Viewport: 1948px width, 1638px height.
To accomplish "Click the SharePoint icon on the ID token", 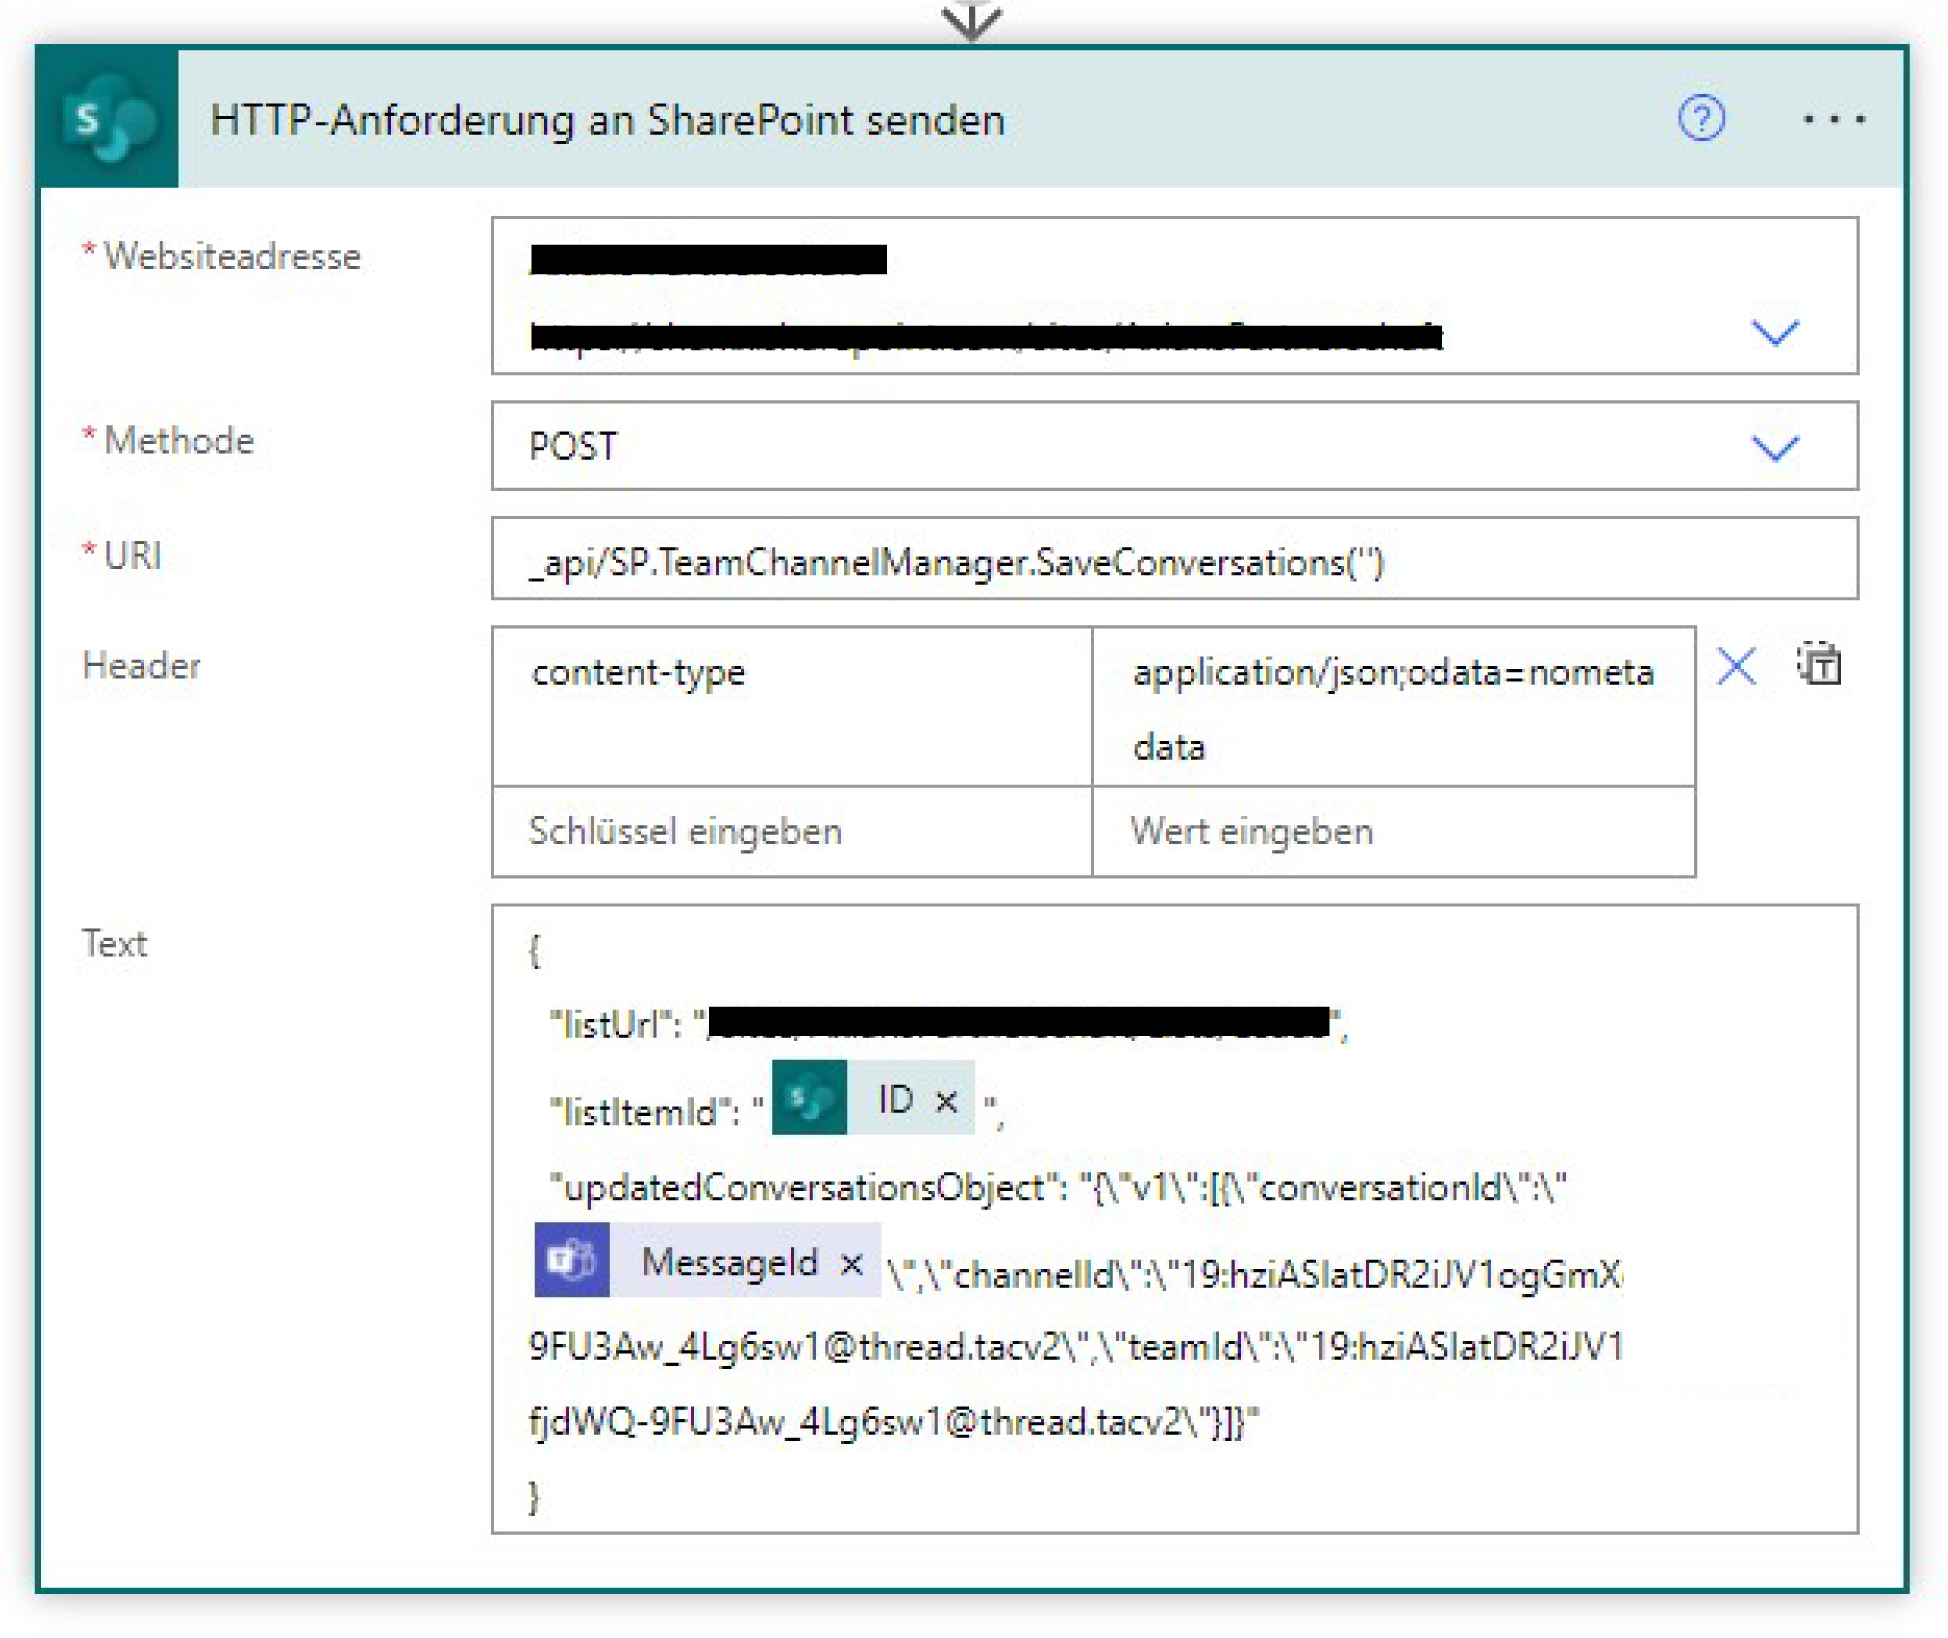I will click(x=809, y=1098).
